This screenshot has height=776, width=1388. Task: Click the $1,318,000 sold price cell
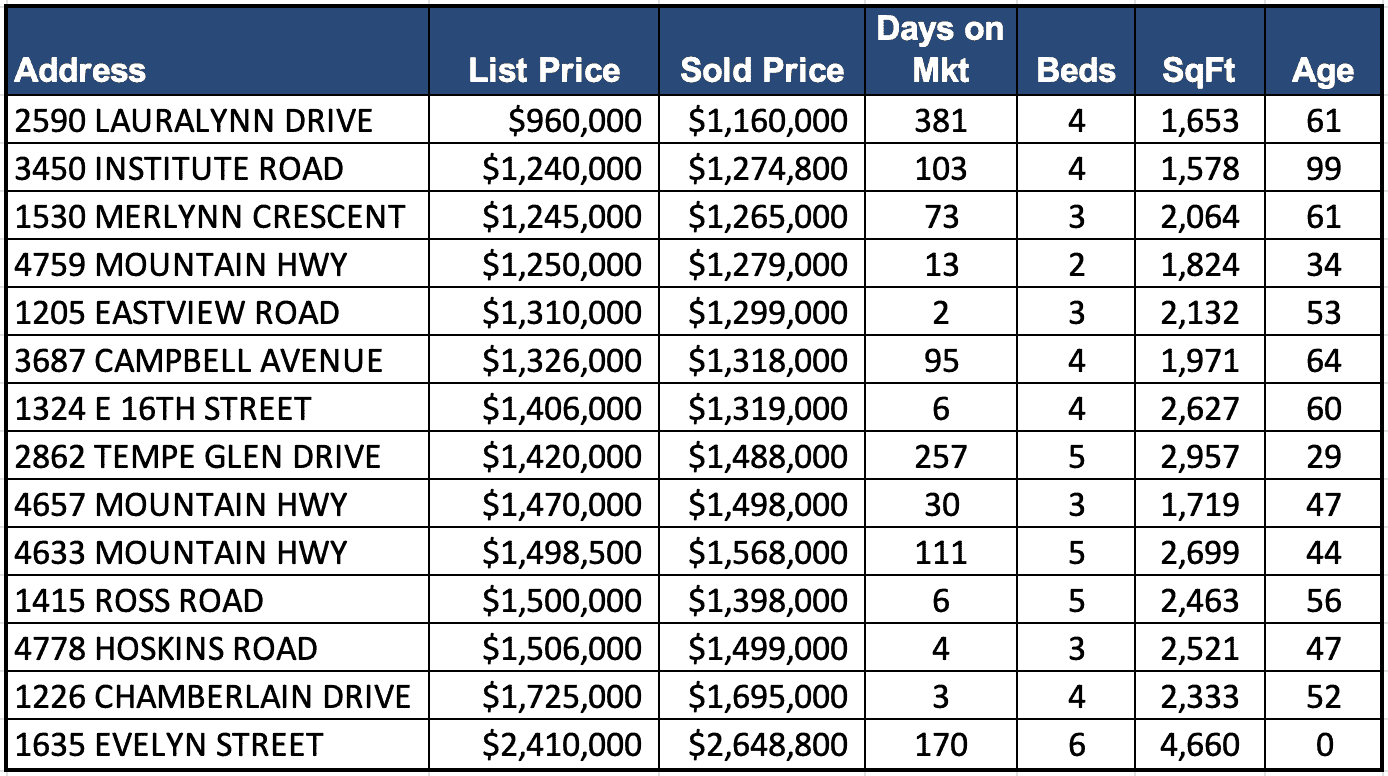767,361
